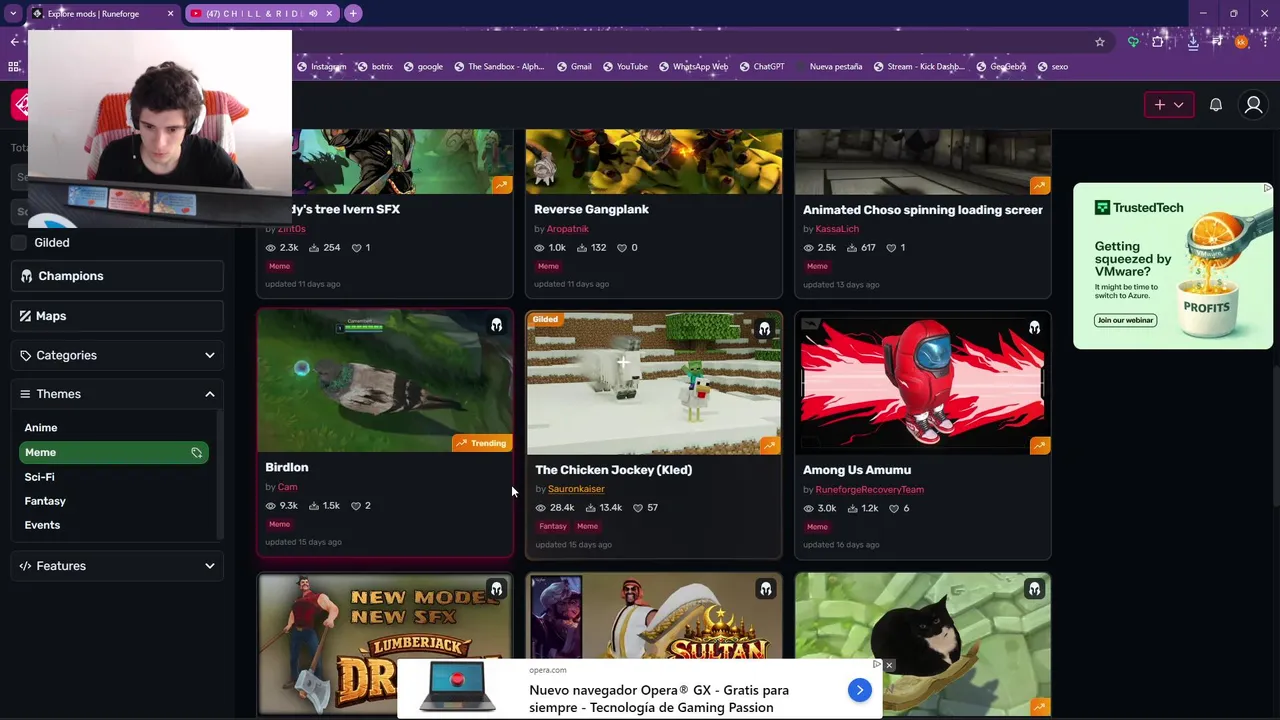This screenshot has width=1280, height=720.
Task: Close the bottom Opera GX ad
Action: coord(888,665)
